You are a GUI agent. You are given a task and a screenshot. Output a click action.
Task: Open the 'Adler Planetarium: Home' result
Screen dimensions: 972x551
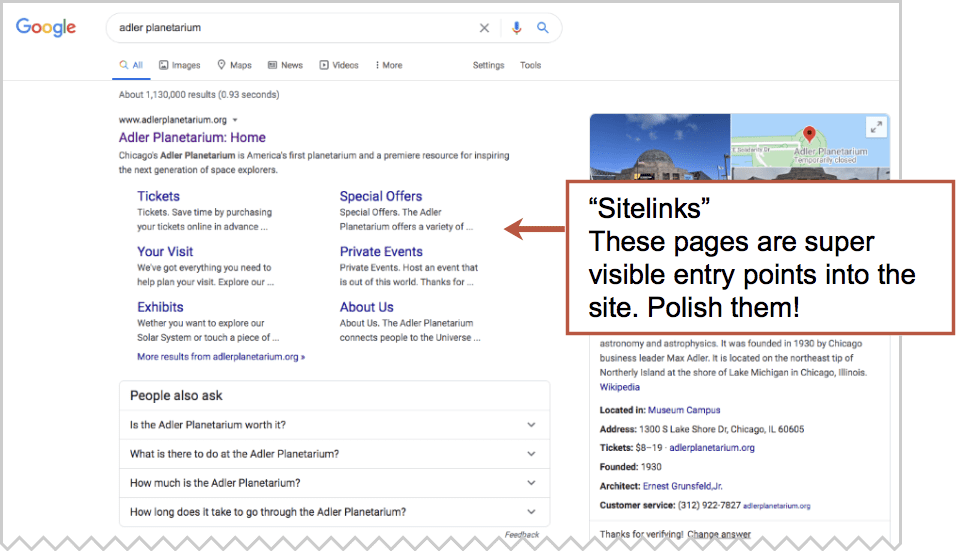pyautogui.click(x=192, y=138)
